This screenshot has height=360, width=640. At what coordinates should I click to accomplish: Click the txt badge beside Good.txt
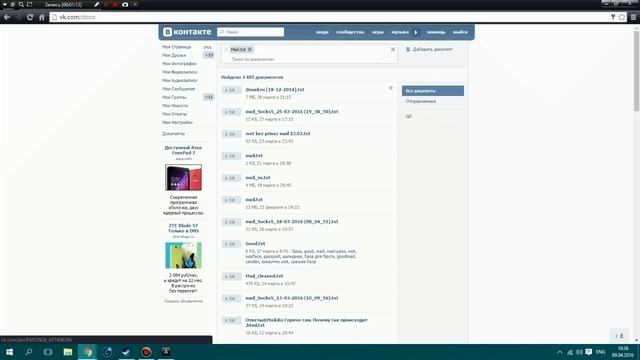[x=231, y=244]
